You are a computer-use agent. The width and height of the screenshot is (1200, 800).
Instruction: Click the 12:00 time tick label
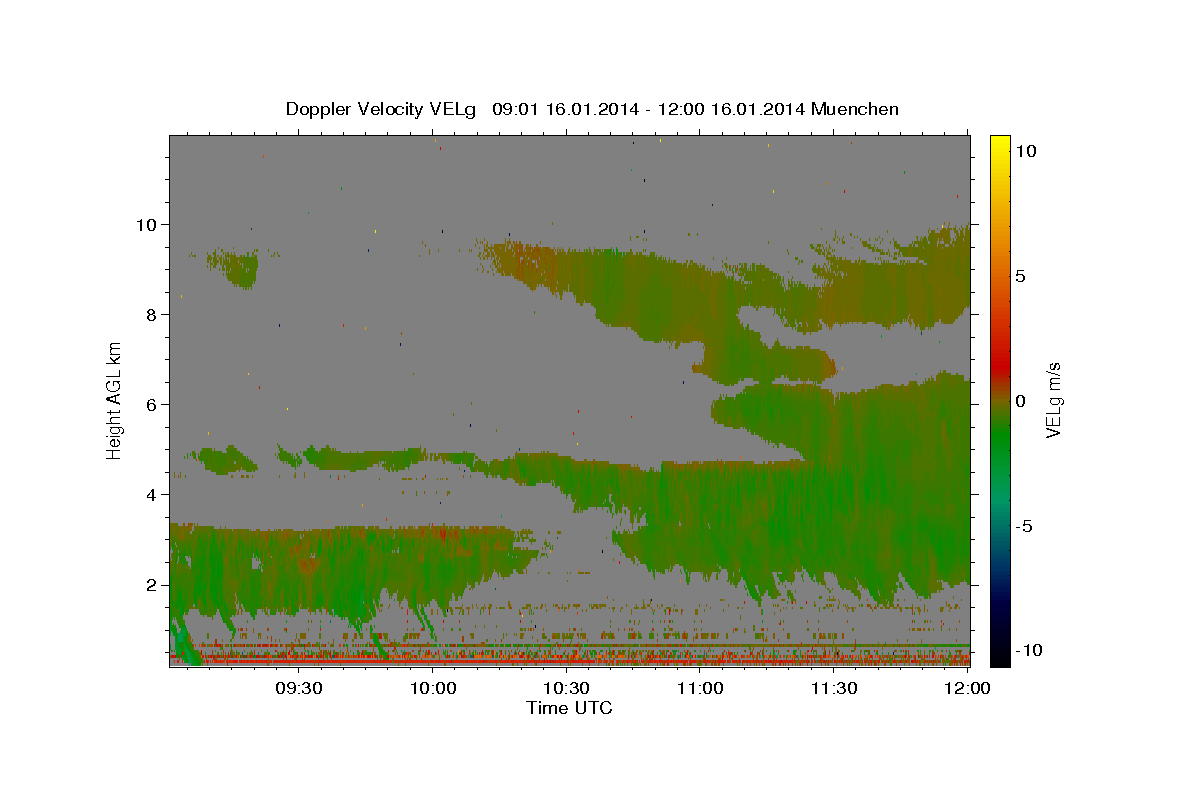pos(967,688)
